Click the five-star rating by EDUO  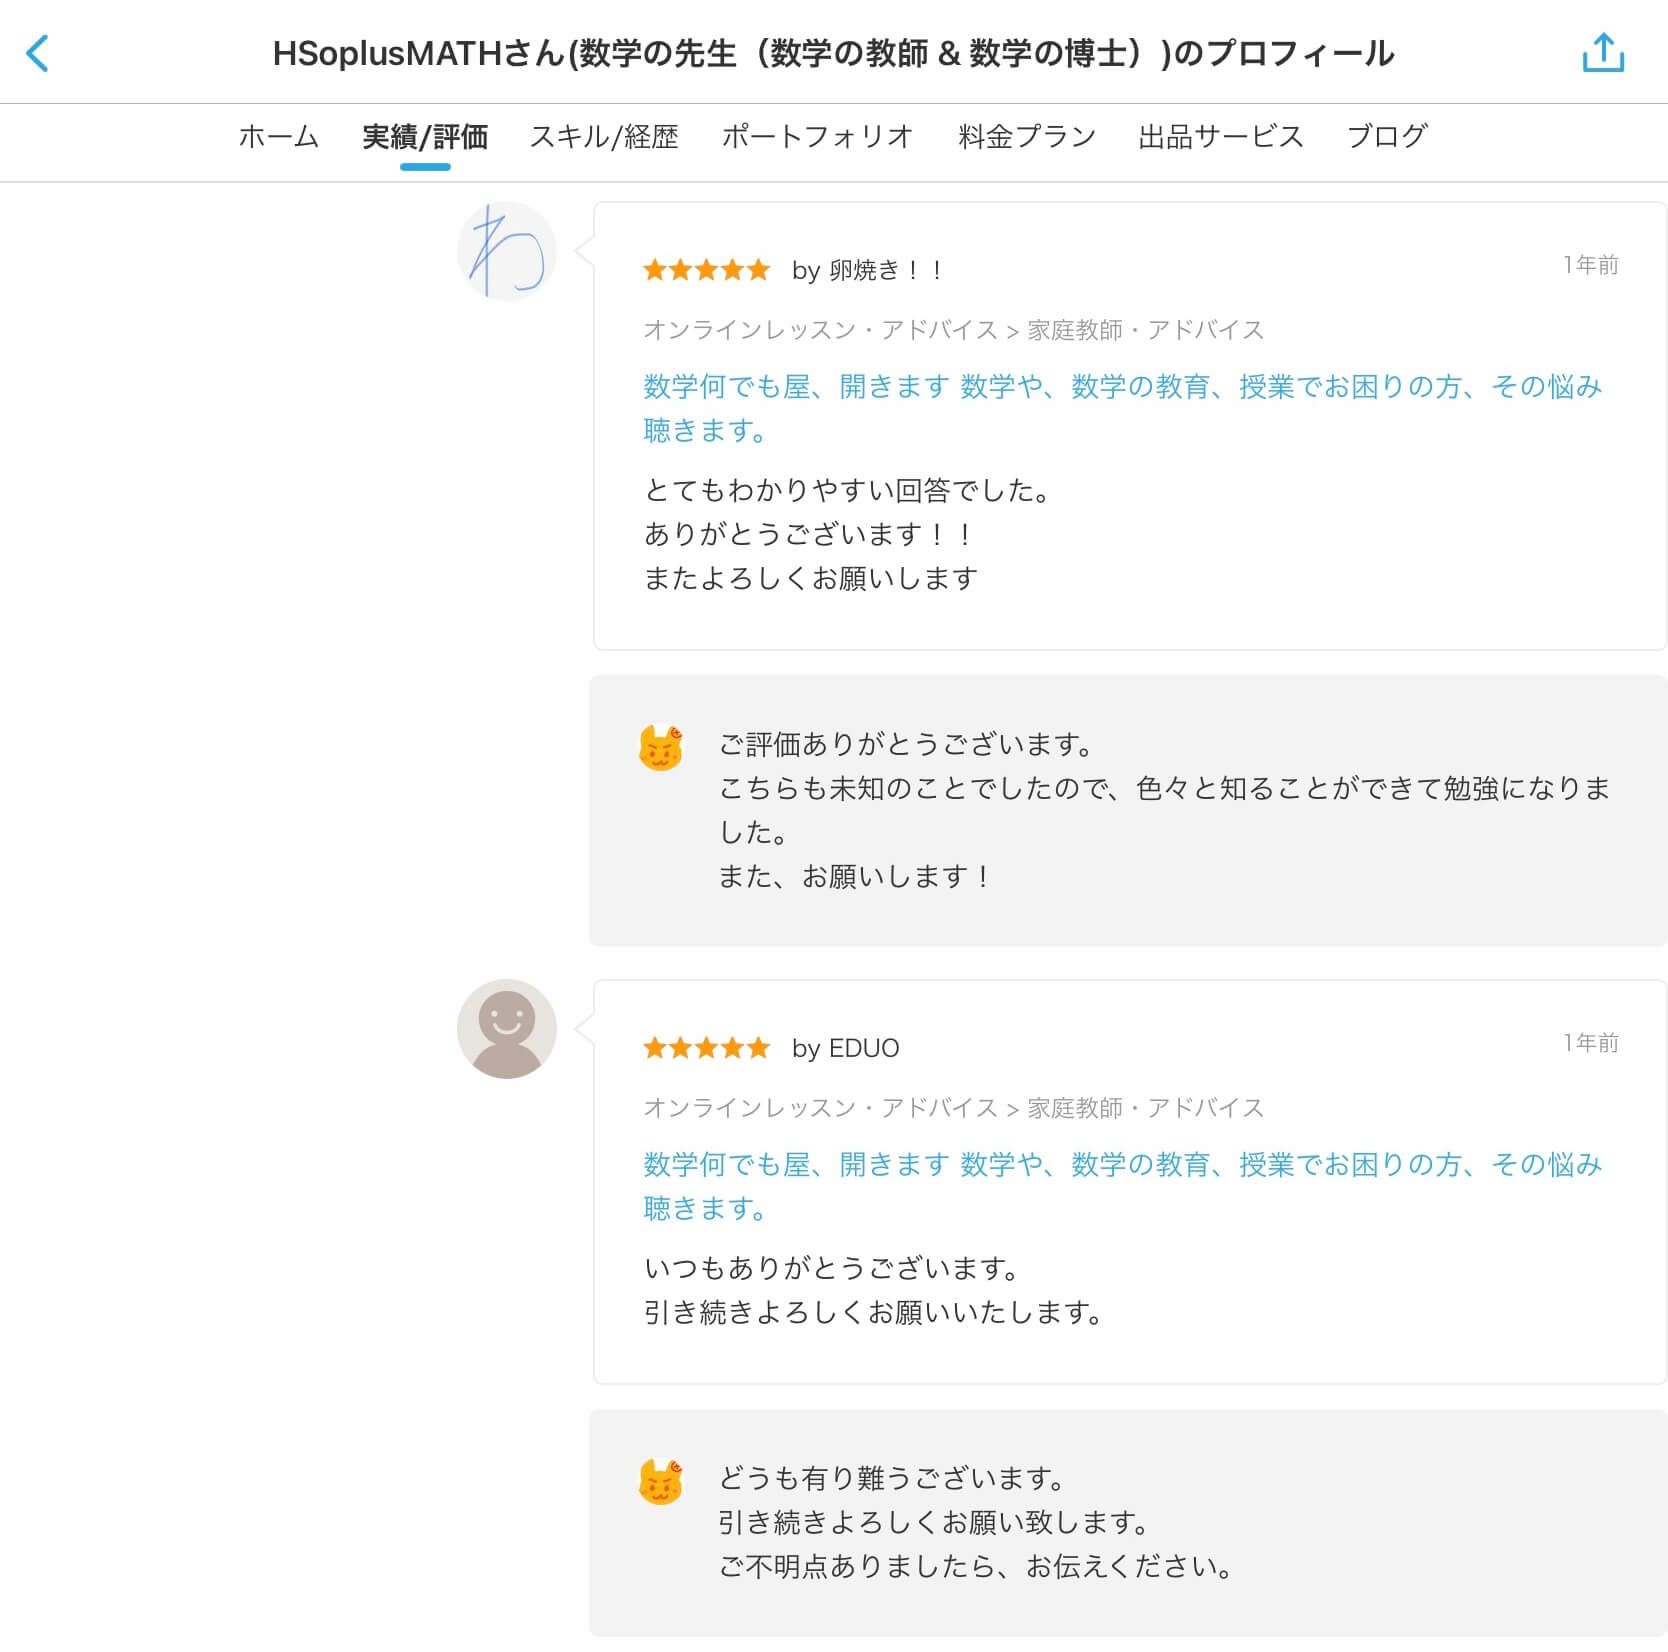pyautogui.click(x=706, y=1048)
